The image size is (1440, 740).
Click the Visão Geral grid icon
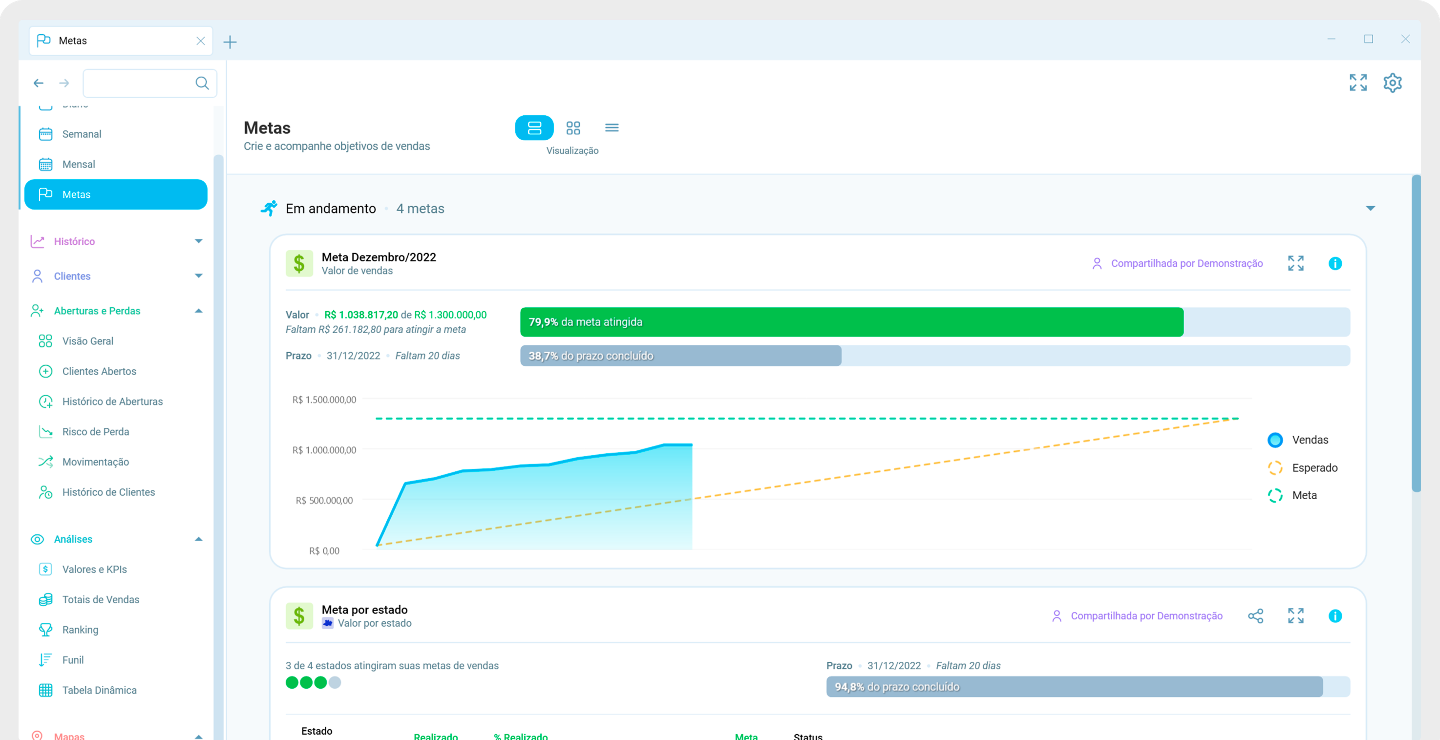[x=45, y=341]
